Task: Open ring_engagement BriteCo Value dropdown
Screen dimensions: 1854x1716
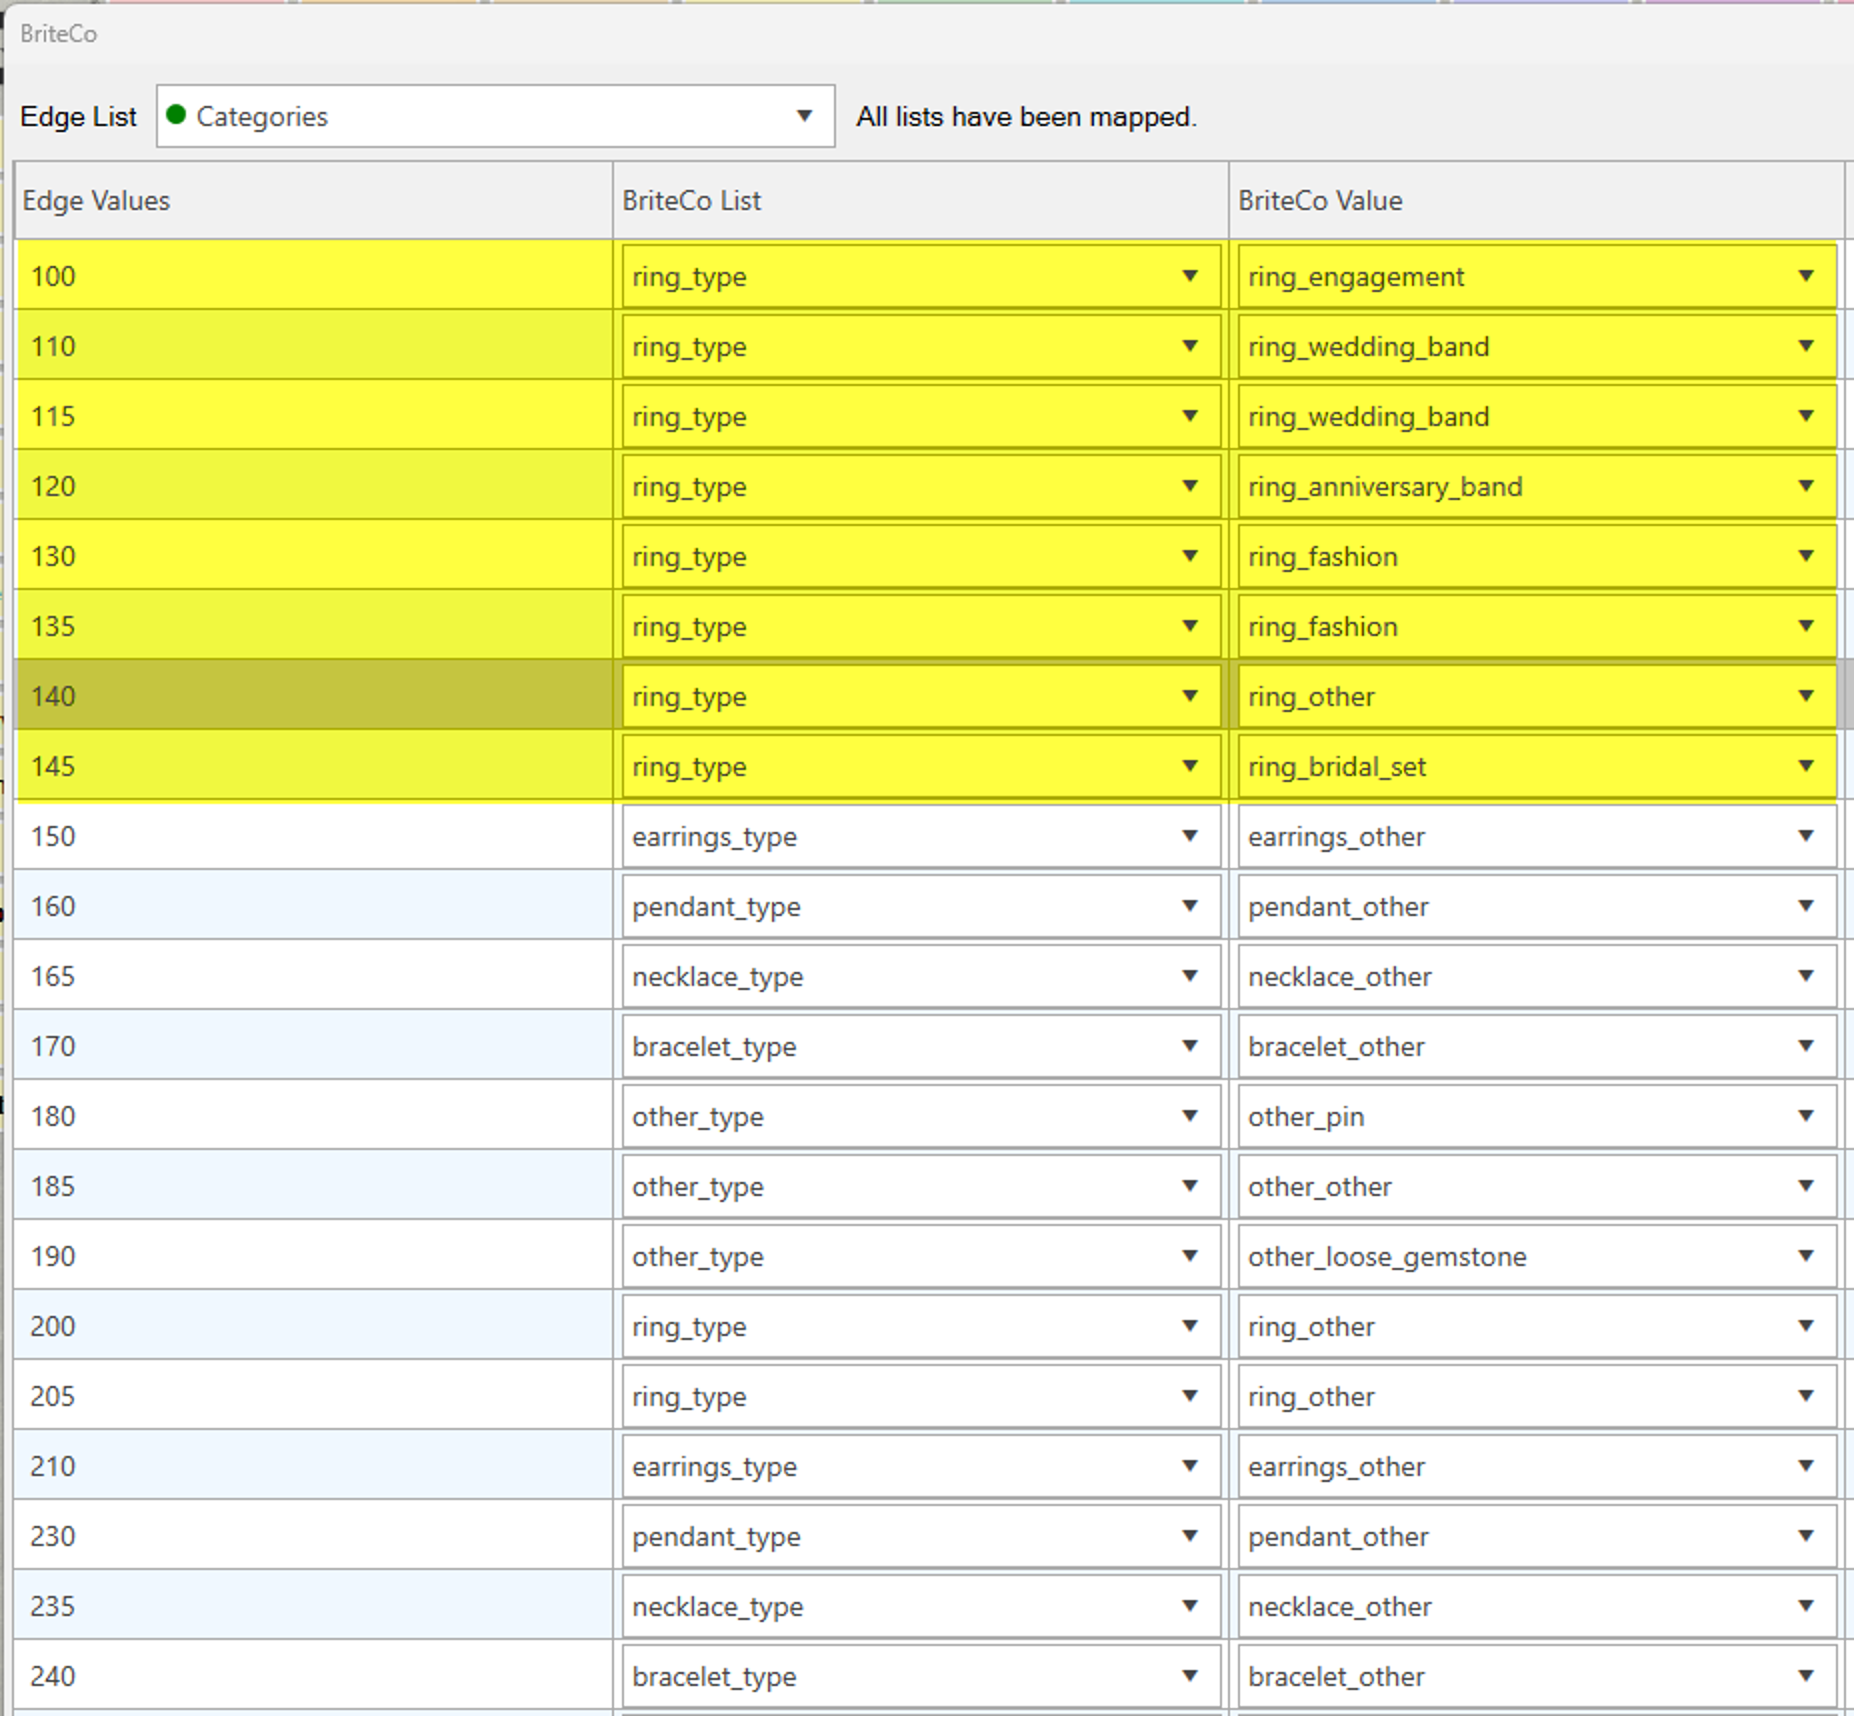Action: (x=1805, y=276)
